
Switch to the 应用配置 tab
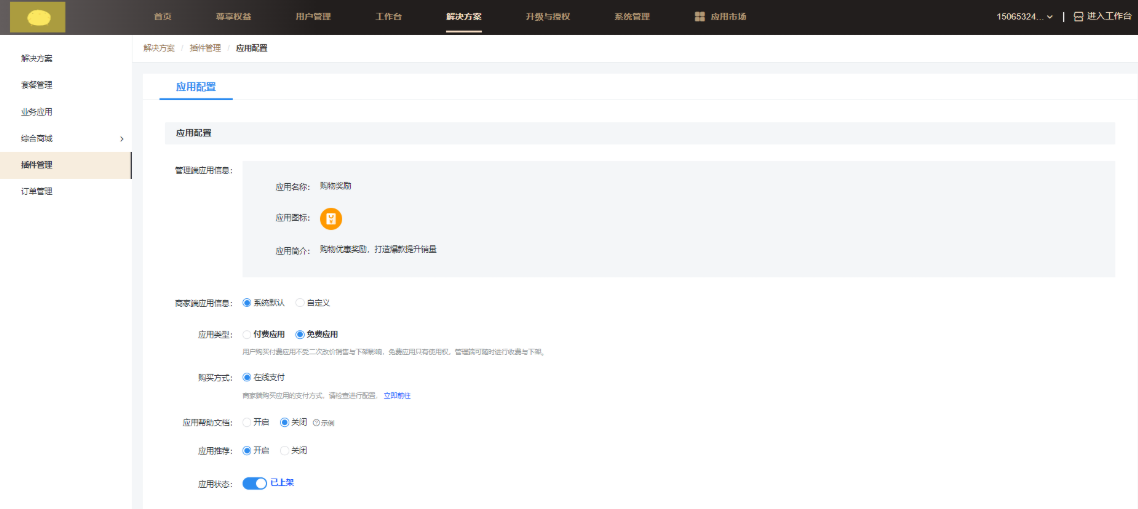(196, 87)
